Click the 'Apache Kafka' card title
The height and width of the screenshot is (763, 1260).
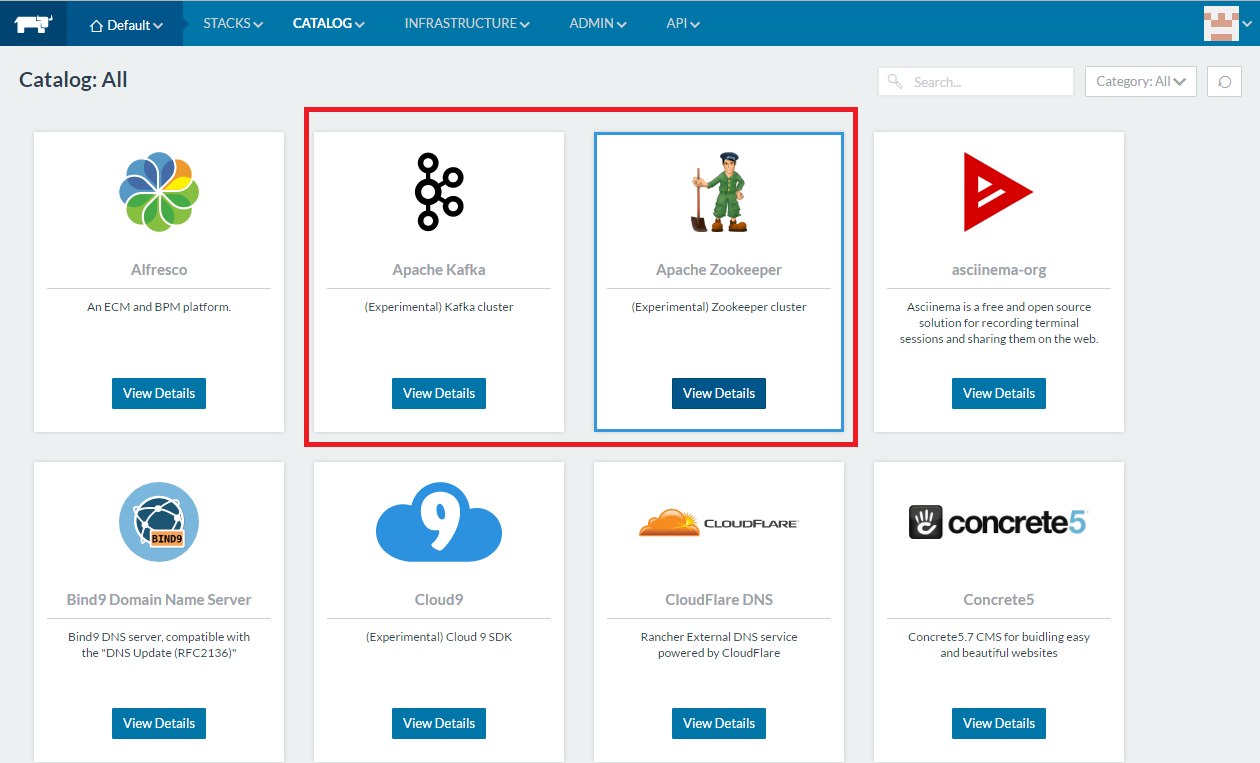click(x=439, y=270)
